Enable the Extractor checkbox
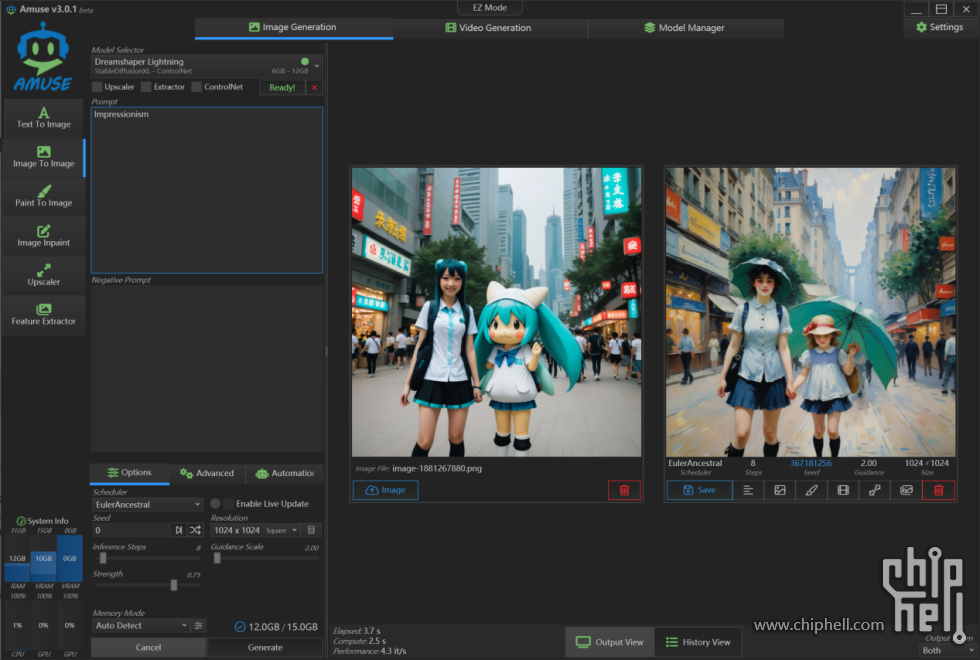 [146, 87]
